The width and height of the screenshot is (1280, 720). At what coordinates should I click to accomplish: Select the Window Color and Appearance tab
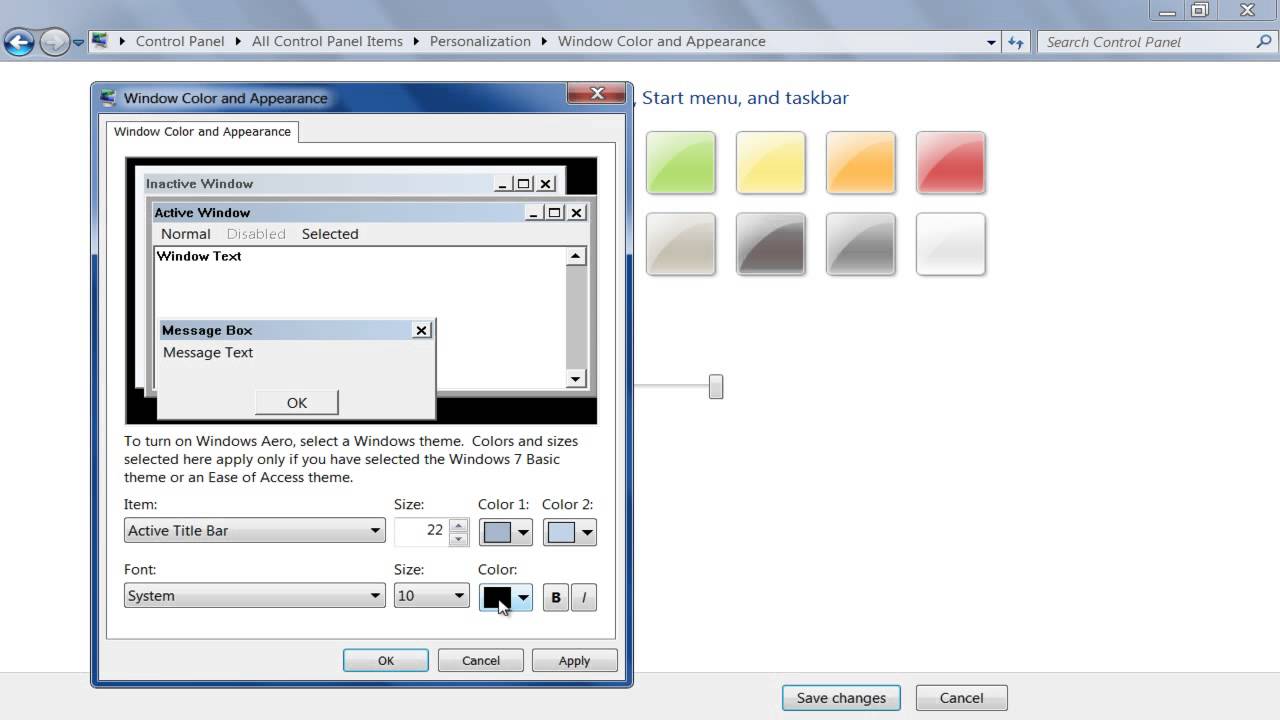tap(202, 131)
